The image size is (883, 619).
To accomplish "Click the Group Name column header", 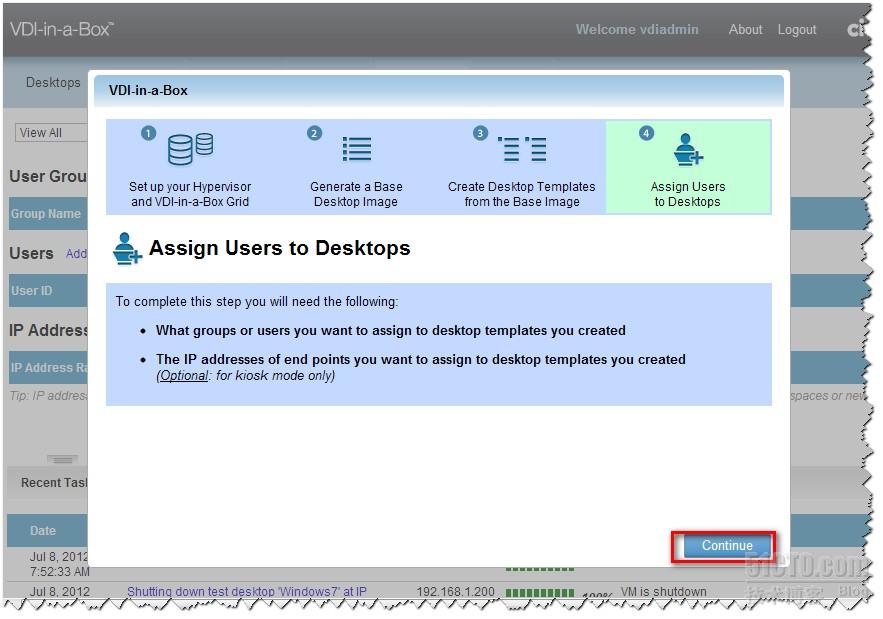I will coord(46,214).
